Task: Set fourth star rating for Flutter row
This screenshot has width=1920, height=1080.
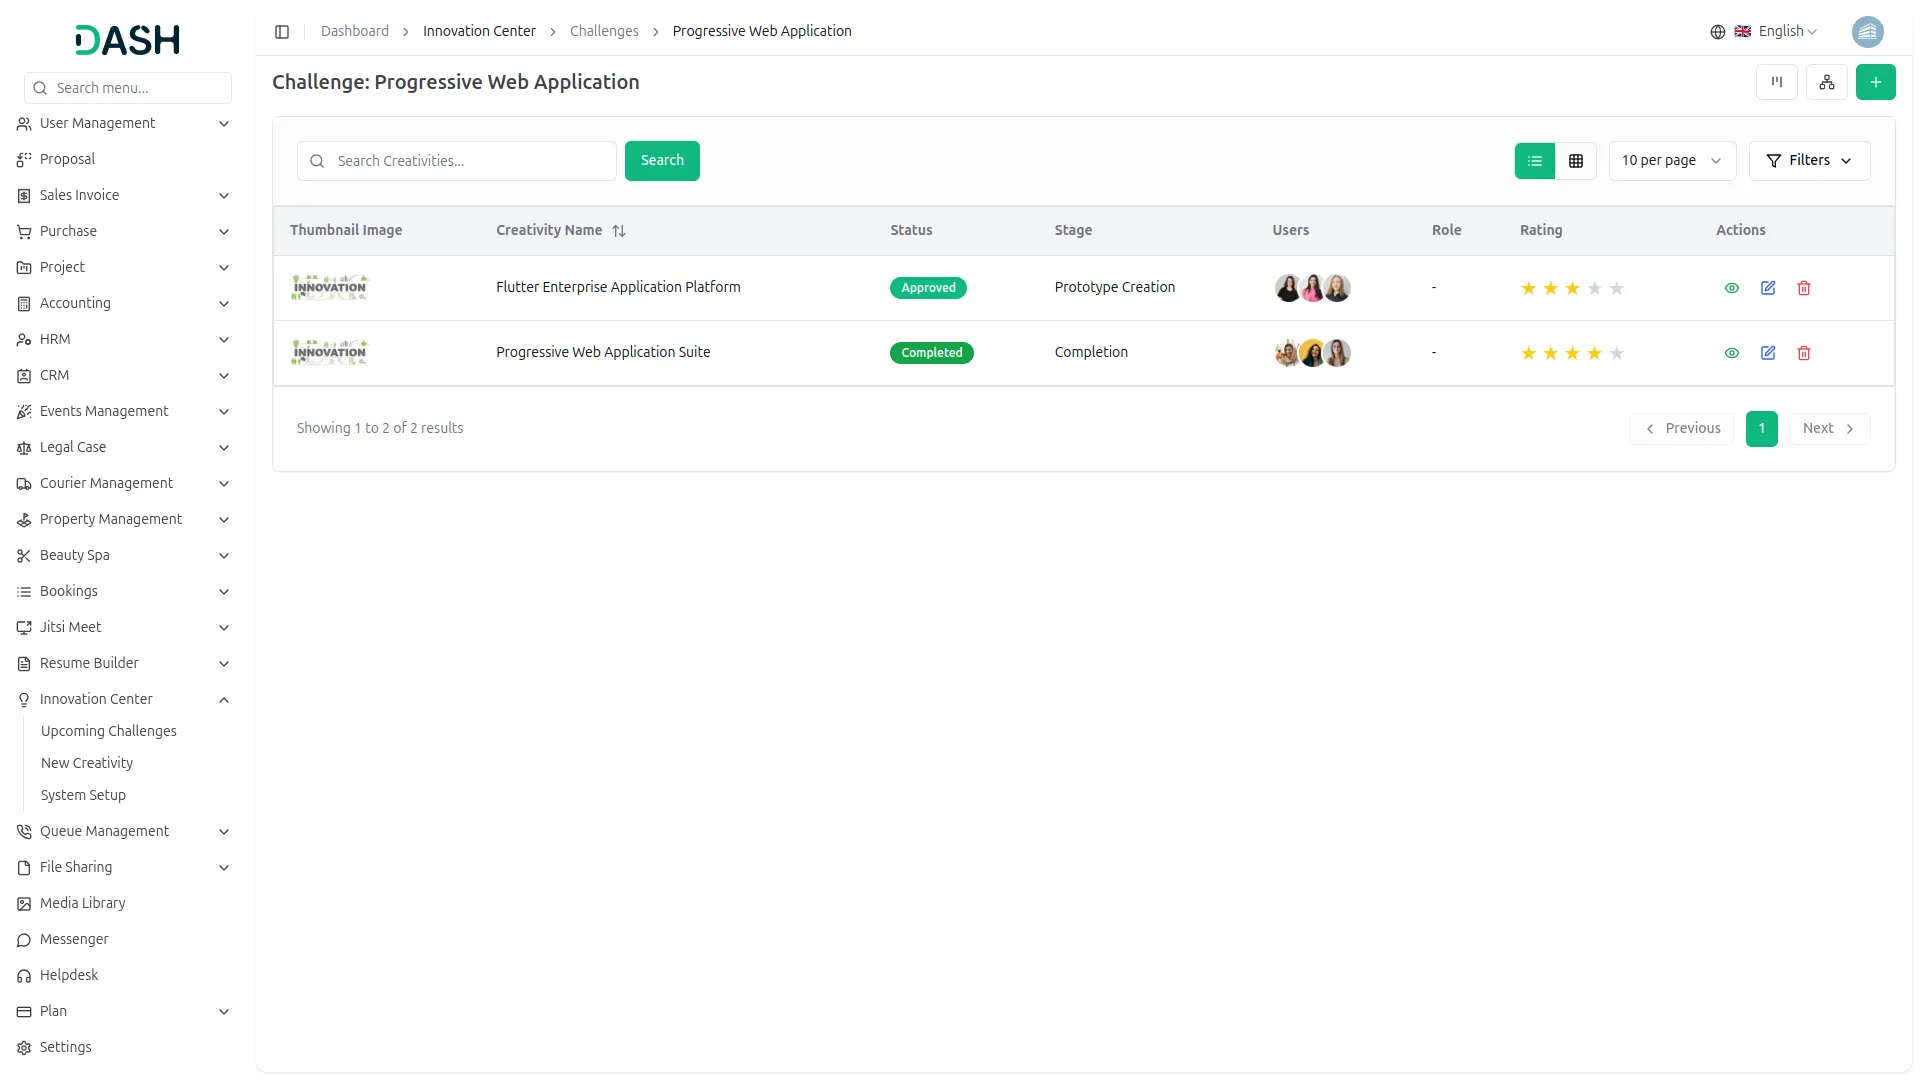Action: [1594, 289]
